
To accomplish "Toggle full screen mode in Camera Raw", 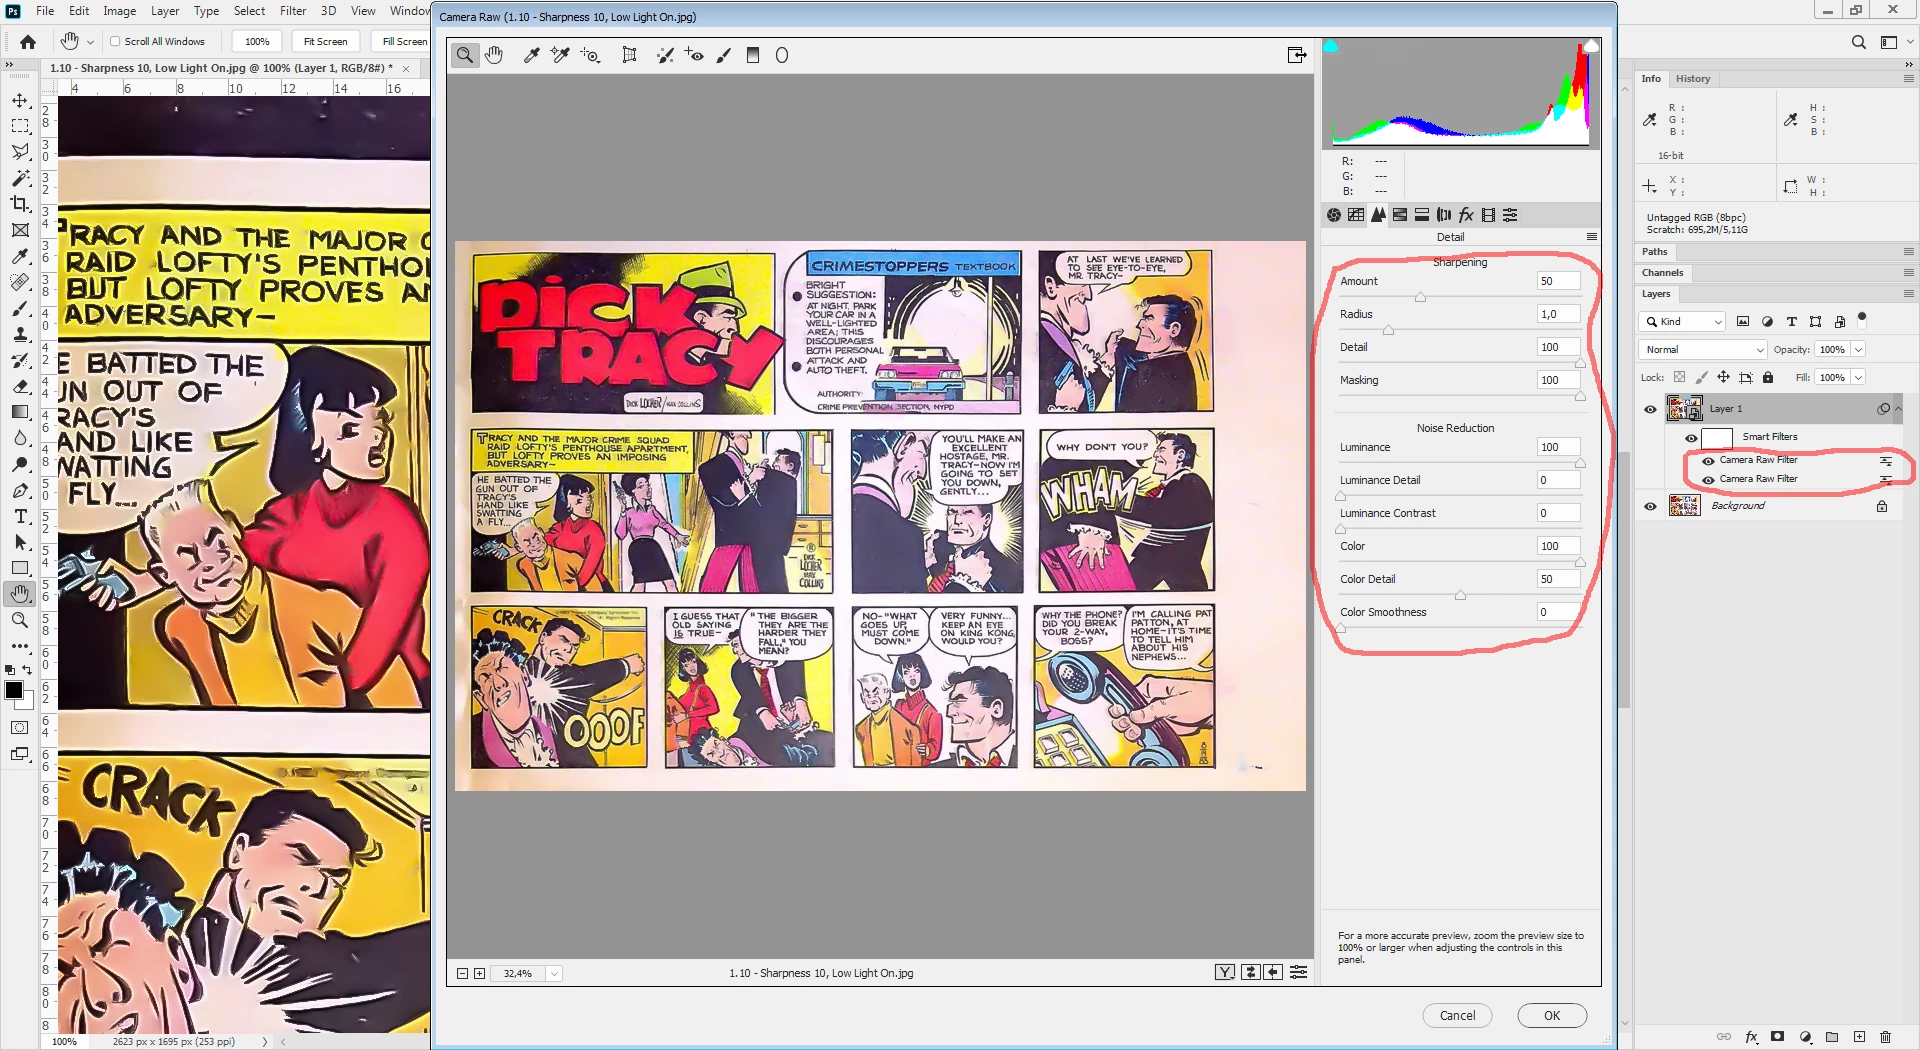I will point(1296,55).
